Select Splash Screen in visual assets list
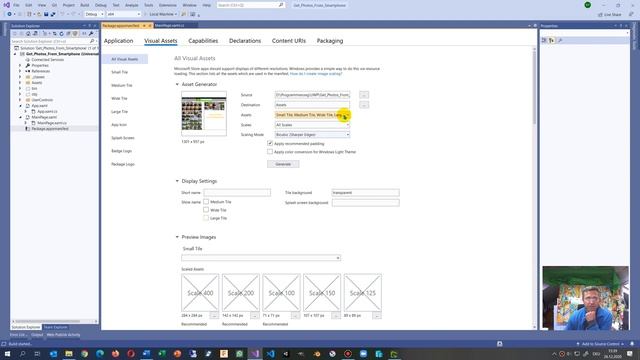 (122, 138)
